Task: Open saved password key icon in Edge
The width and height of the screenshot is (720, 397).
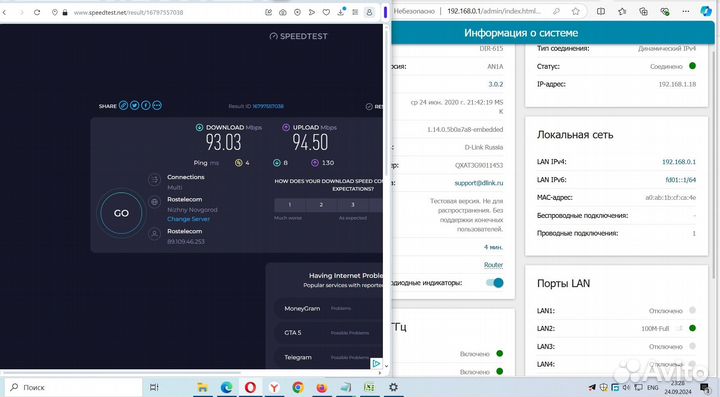Action: (x=556, y=11)
